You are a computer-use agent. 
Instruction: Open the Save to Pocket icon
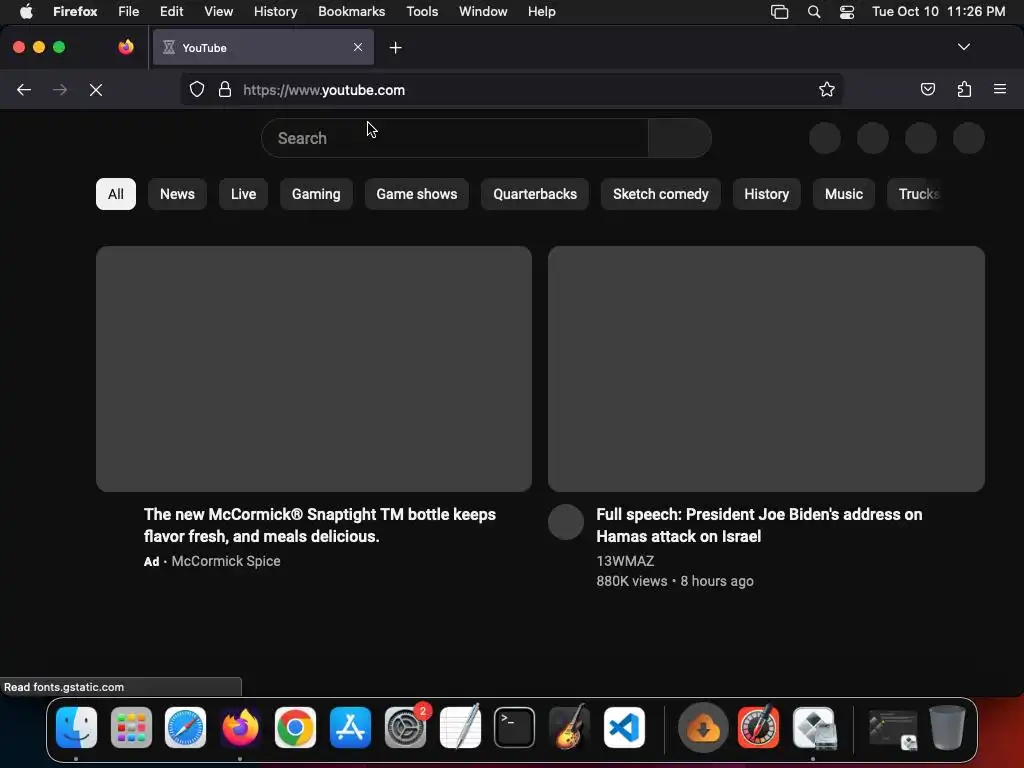pyautogui.click(x=927, y=89)
